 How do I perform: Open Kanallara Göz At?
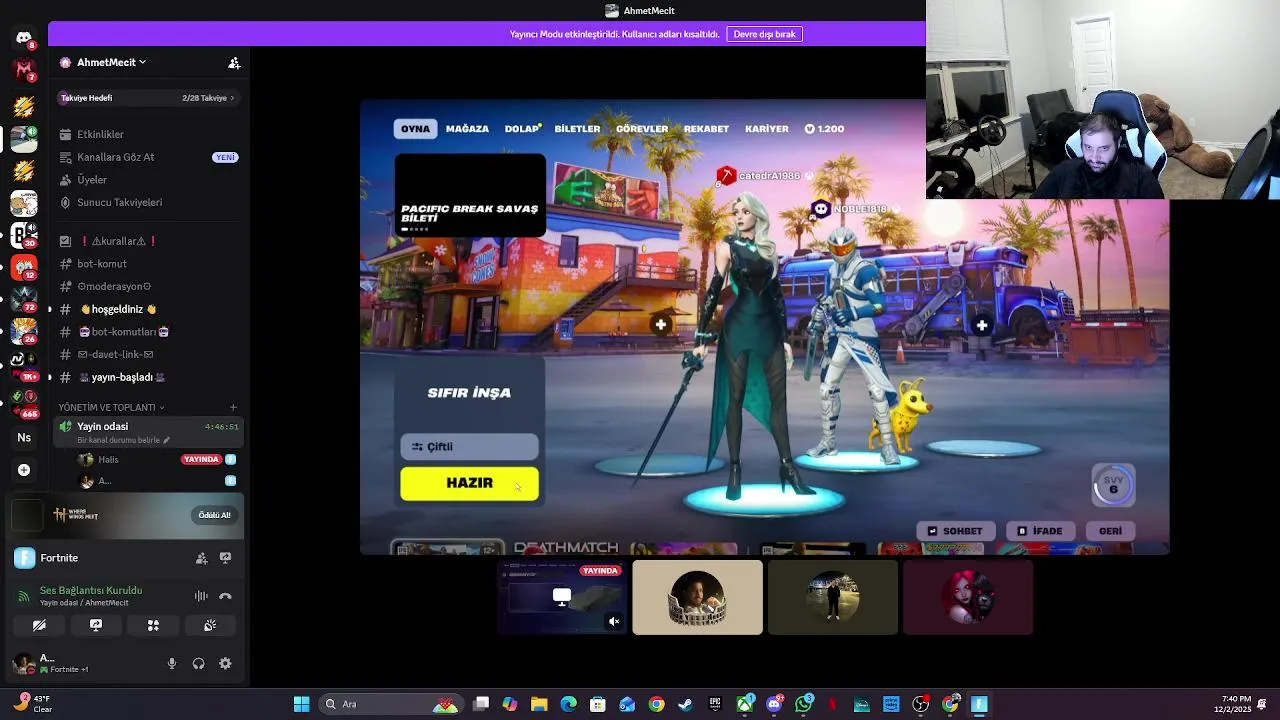148,157
